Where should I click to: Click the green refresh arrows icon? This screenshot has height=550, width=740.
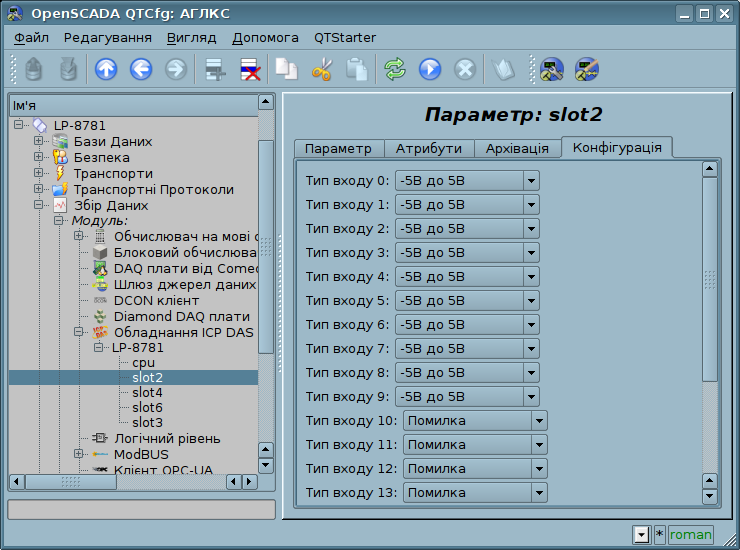[395, 69]
